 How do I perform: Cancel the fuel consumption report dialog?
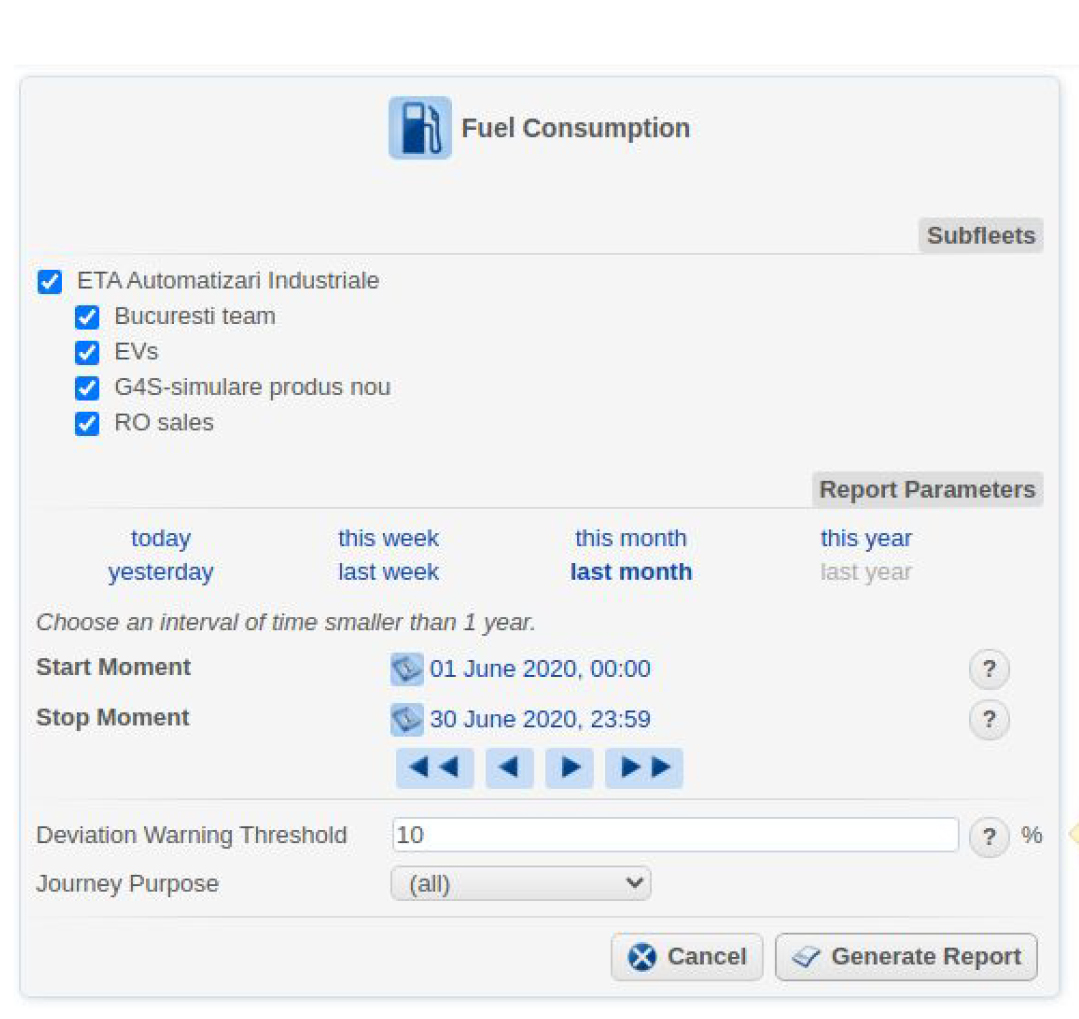click(x=686, y=956)
